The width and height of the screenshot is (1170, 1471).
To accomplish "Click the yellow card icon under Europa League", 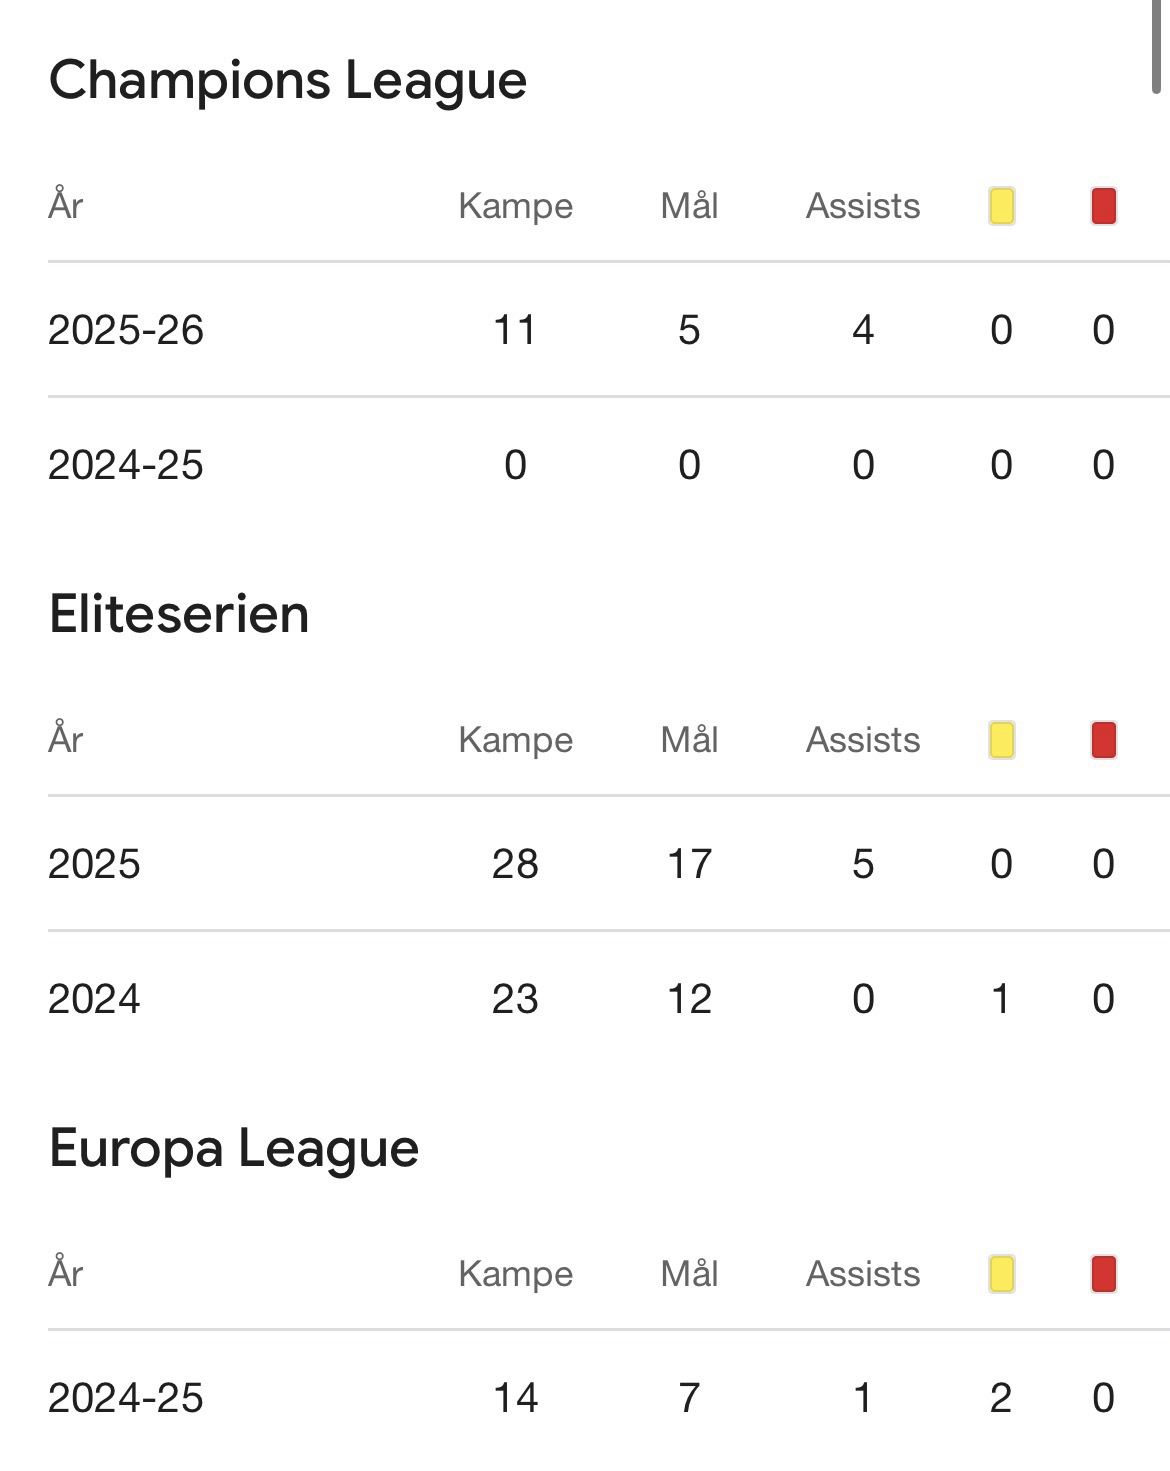I will click(x=1001, y=1274).
